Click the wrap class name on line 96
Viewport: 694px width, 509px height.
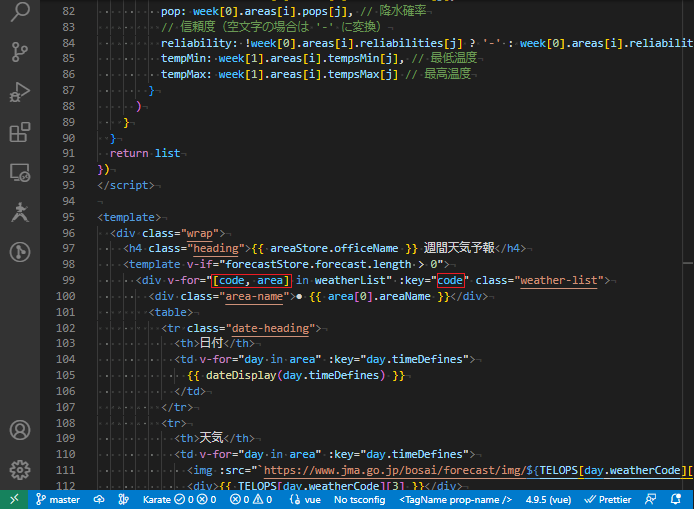[199, 233]
